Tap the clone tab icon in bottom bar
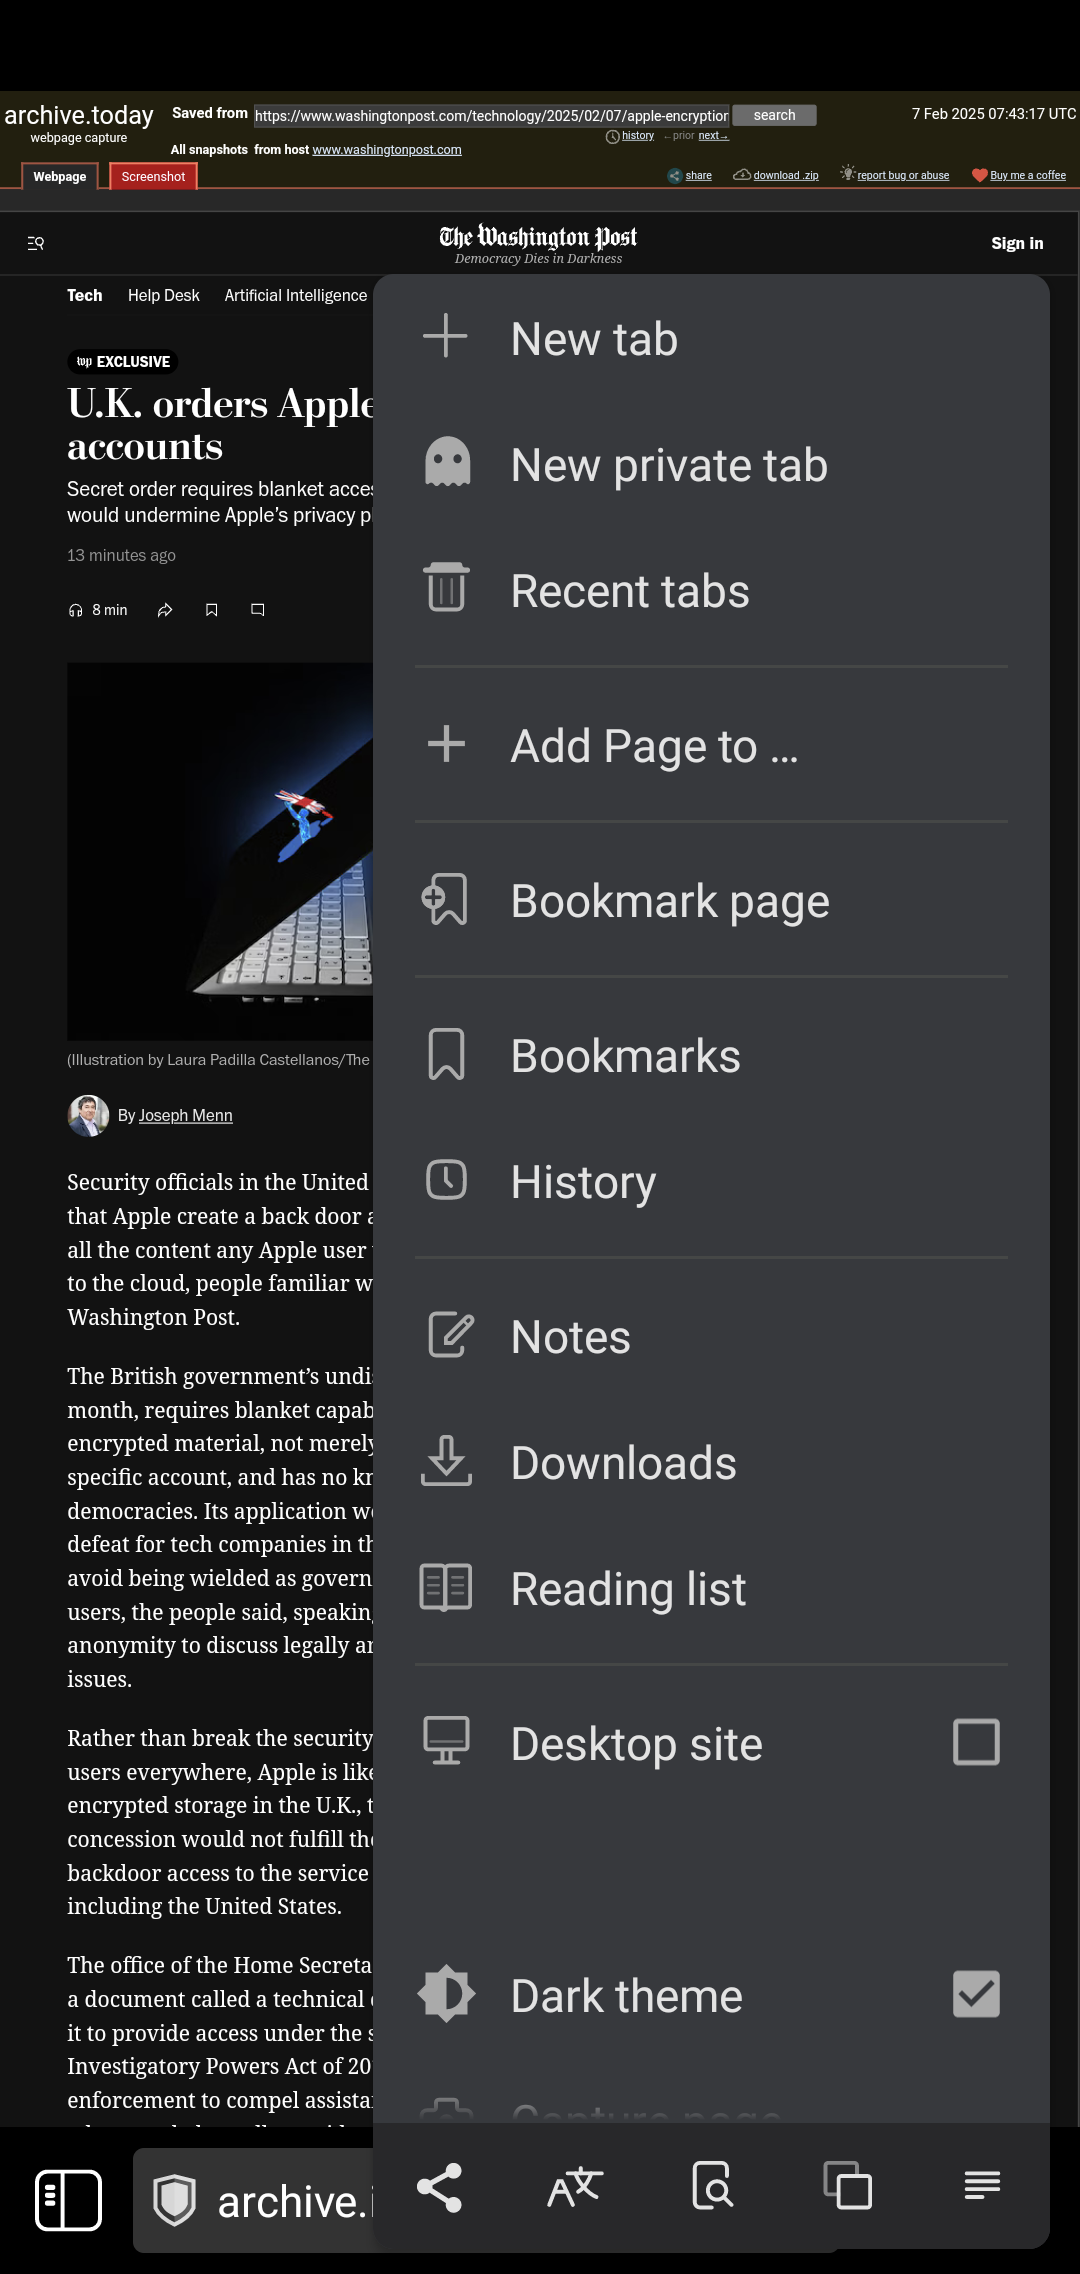The image size is (1080, 2274). (848, 2186)
